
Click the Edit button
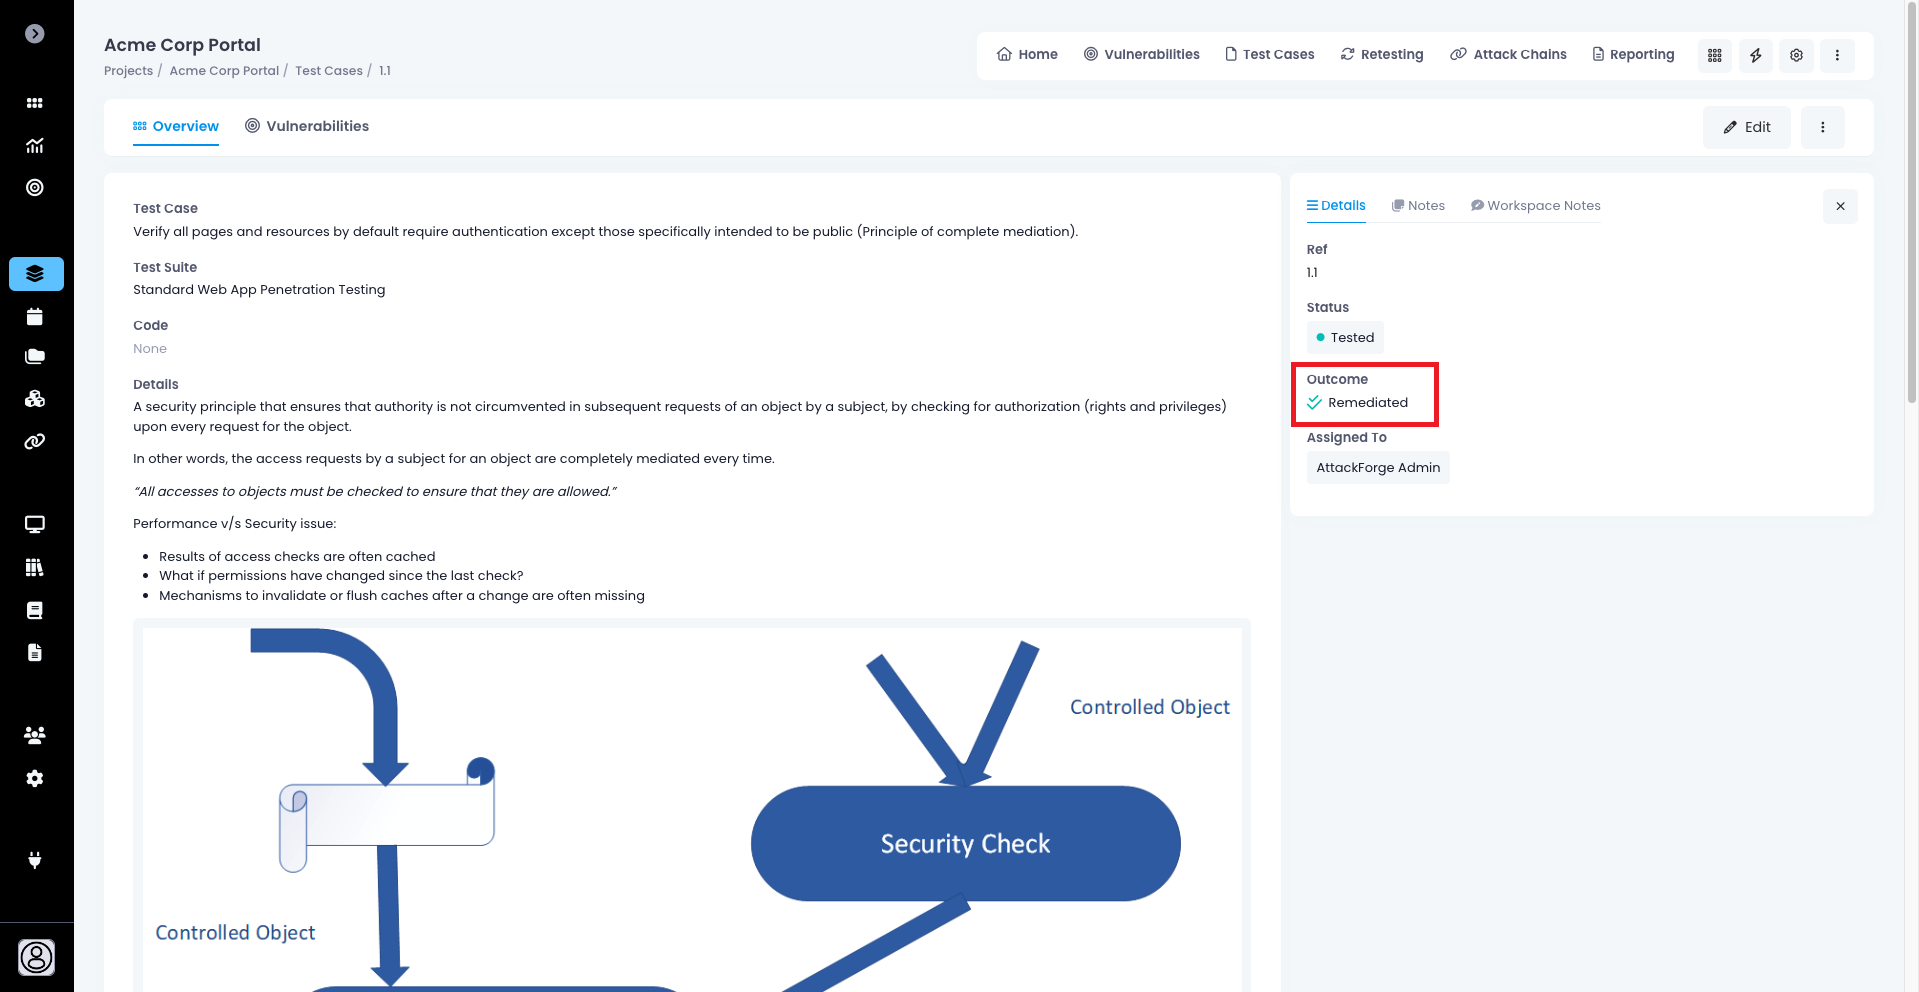click(1746, 128)
